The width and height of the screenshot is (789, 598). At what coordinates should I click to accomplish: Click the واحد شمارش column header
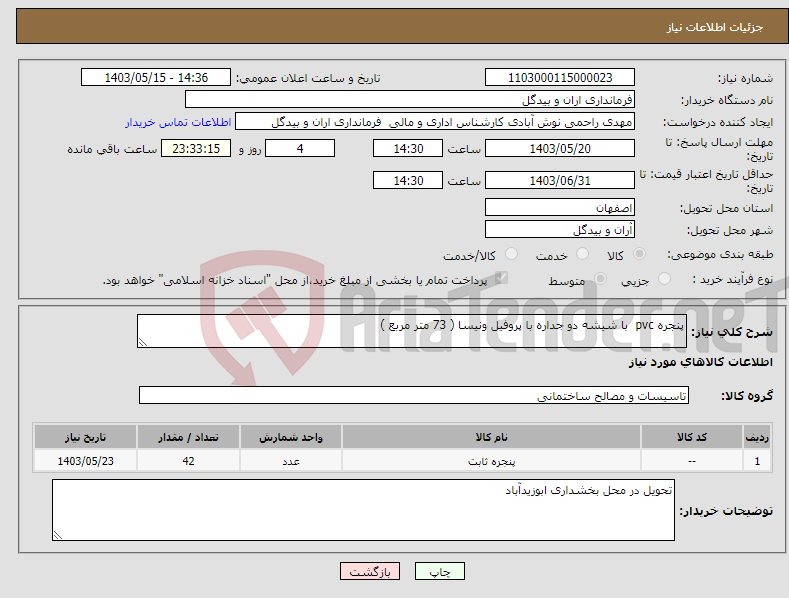(x=291, y=437)
